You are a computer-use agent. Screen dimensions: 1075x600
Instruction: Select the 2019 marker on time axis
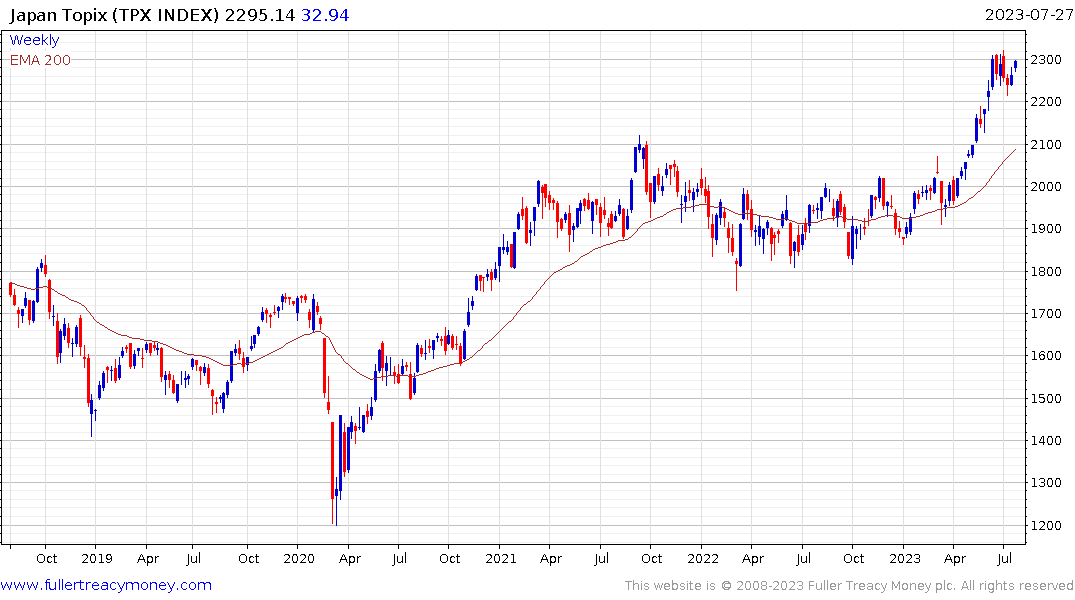pyautogui.click(x=97, y=558)
